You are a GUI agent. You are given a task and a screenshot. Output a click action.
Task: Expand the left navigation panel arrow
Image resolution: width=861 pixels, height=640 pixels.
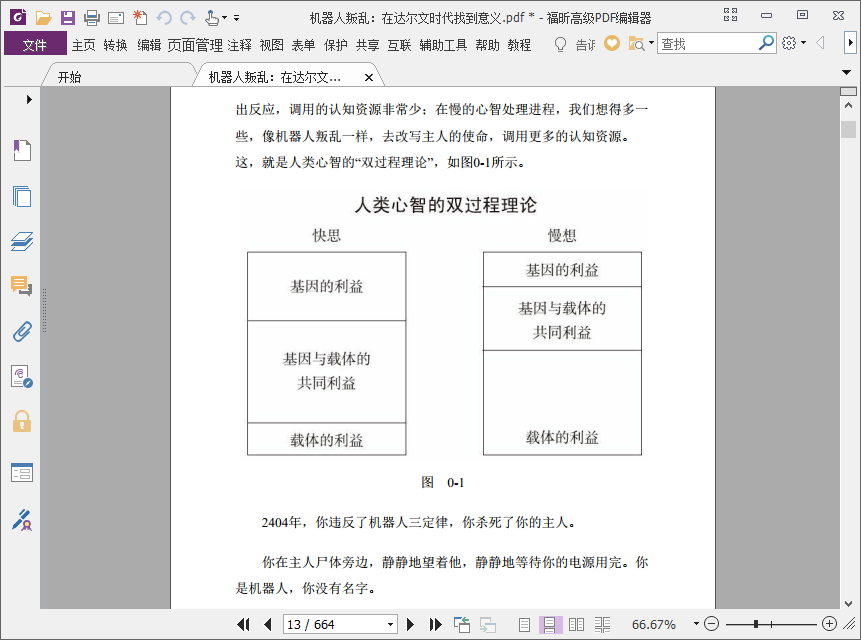click(29, 99)
